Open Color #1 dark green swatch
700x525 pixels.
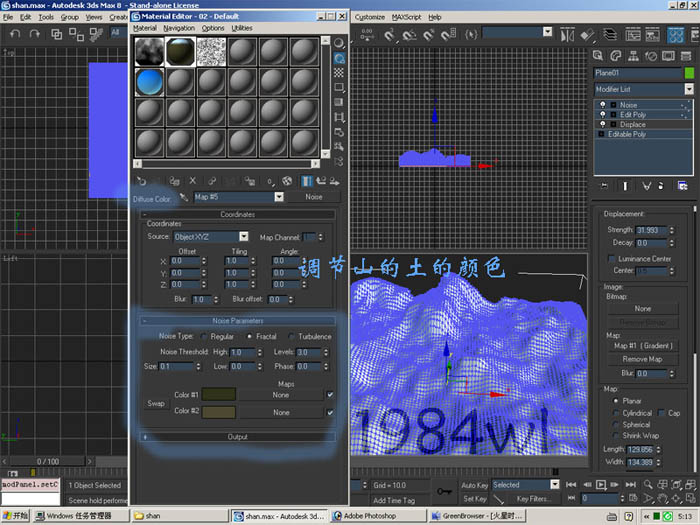(219, 395)
